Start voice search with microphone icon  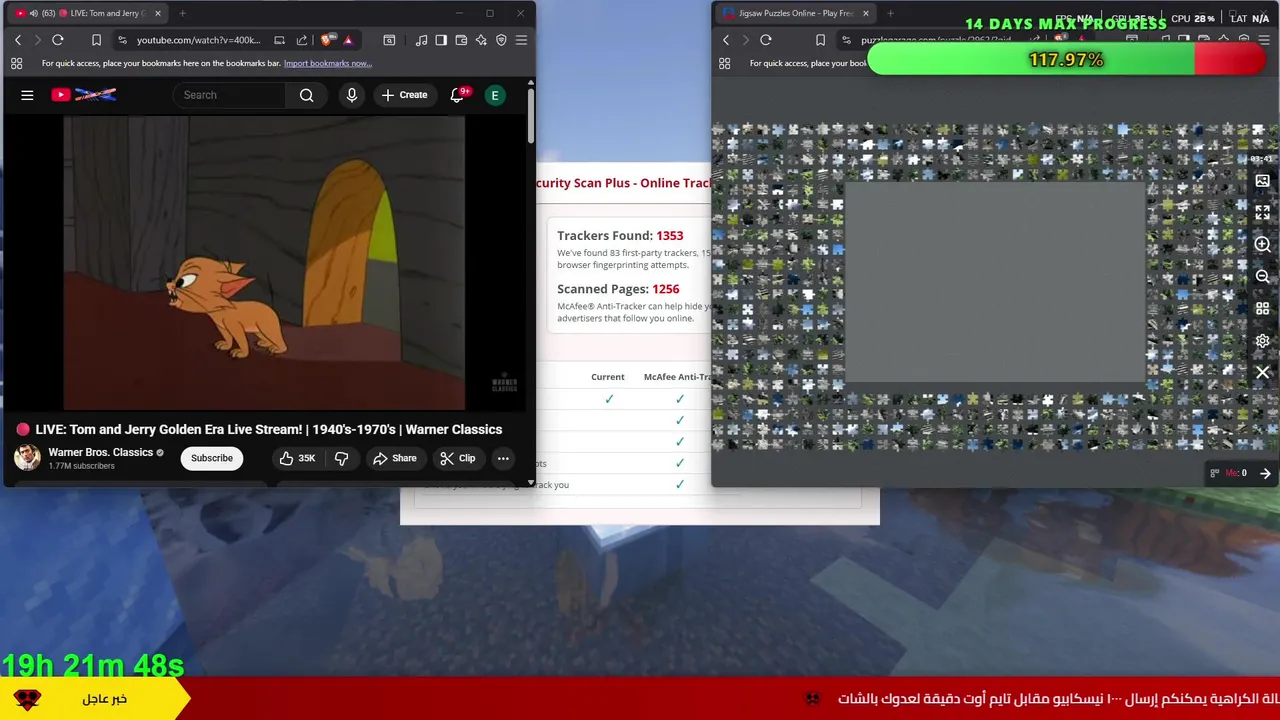351,95
